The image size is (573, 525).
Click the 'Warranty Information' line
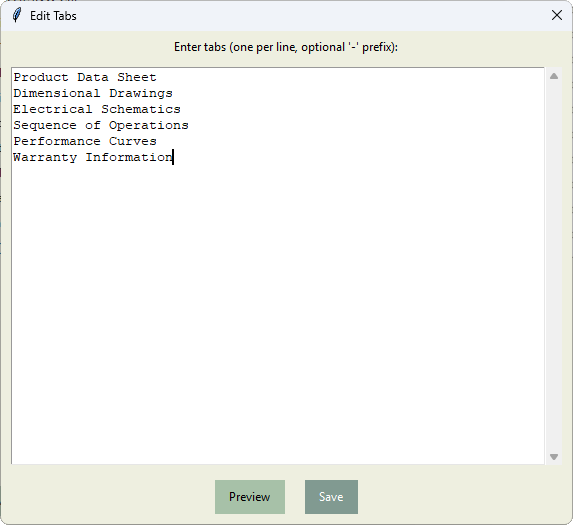[x=93, y=157]
